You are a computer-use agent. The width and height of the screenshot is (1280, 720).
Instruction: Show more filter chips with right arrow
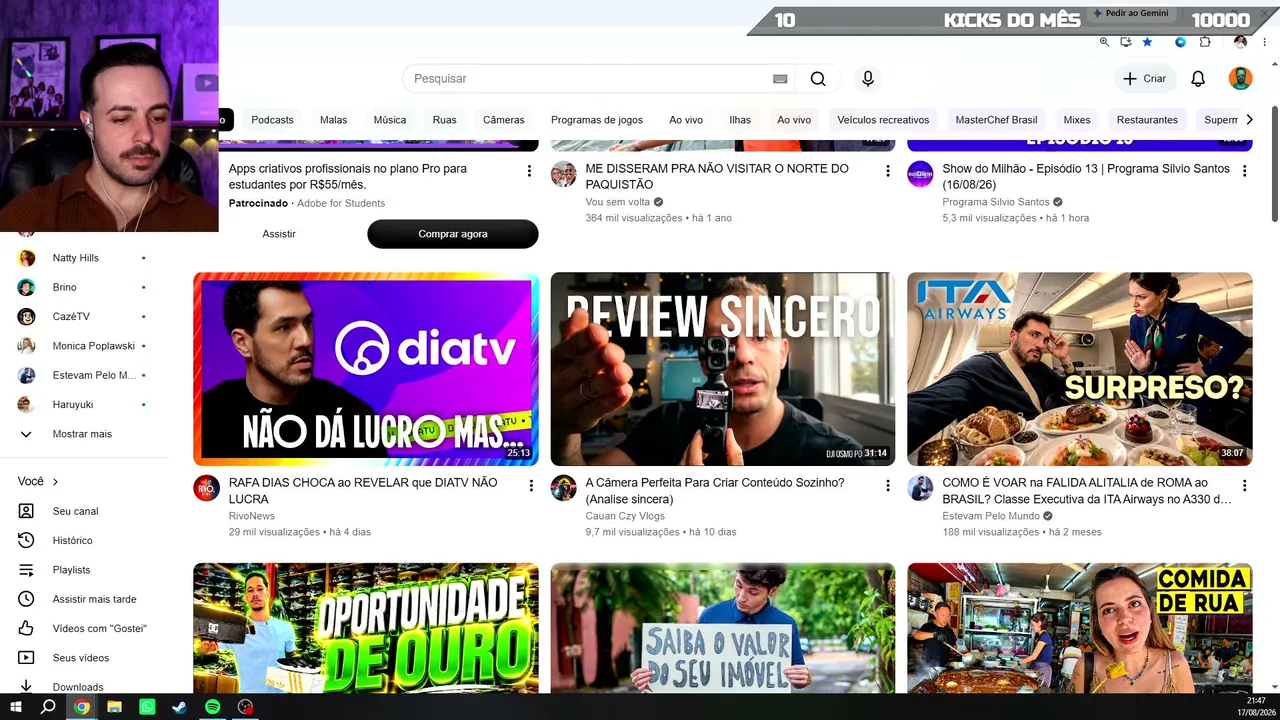pos(1248,120)
